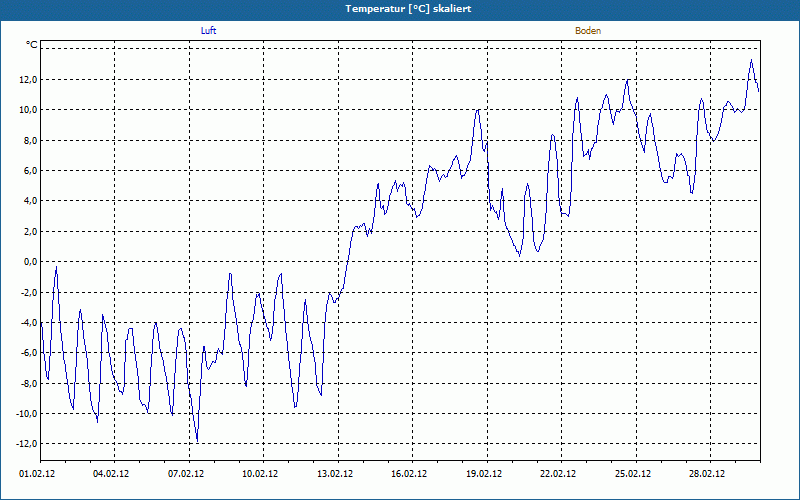Click the 10,0 y-axis value
The width and height of the screenshot is (800, 500).
(28, 110)
